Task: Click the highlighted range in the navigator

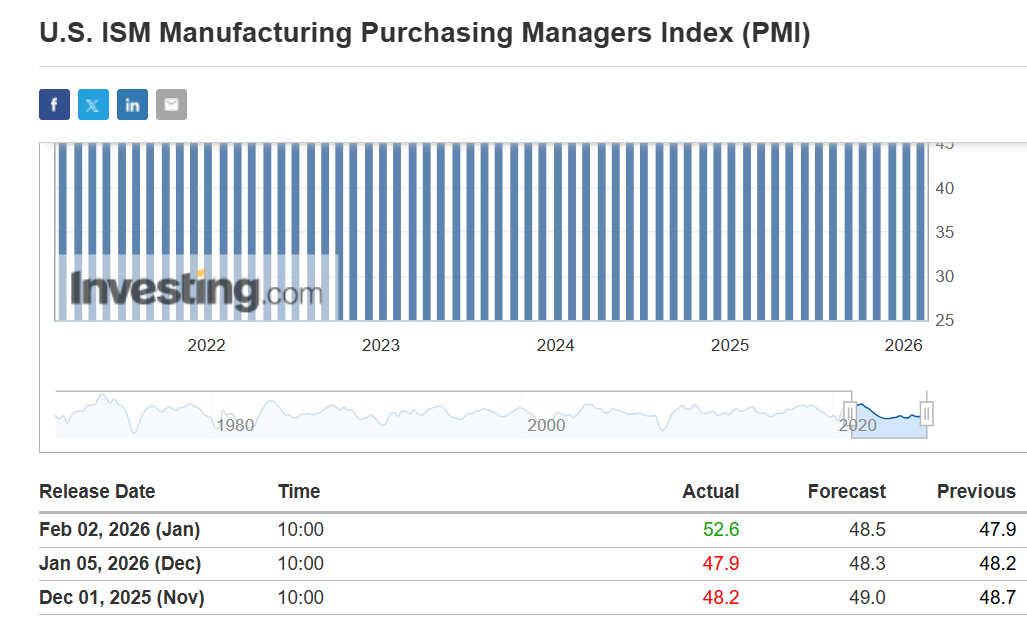Action: click(x=888, y=418)
